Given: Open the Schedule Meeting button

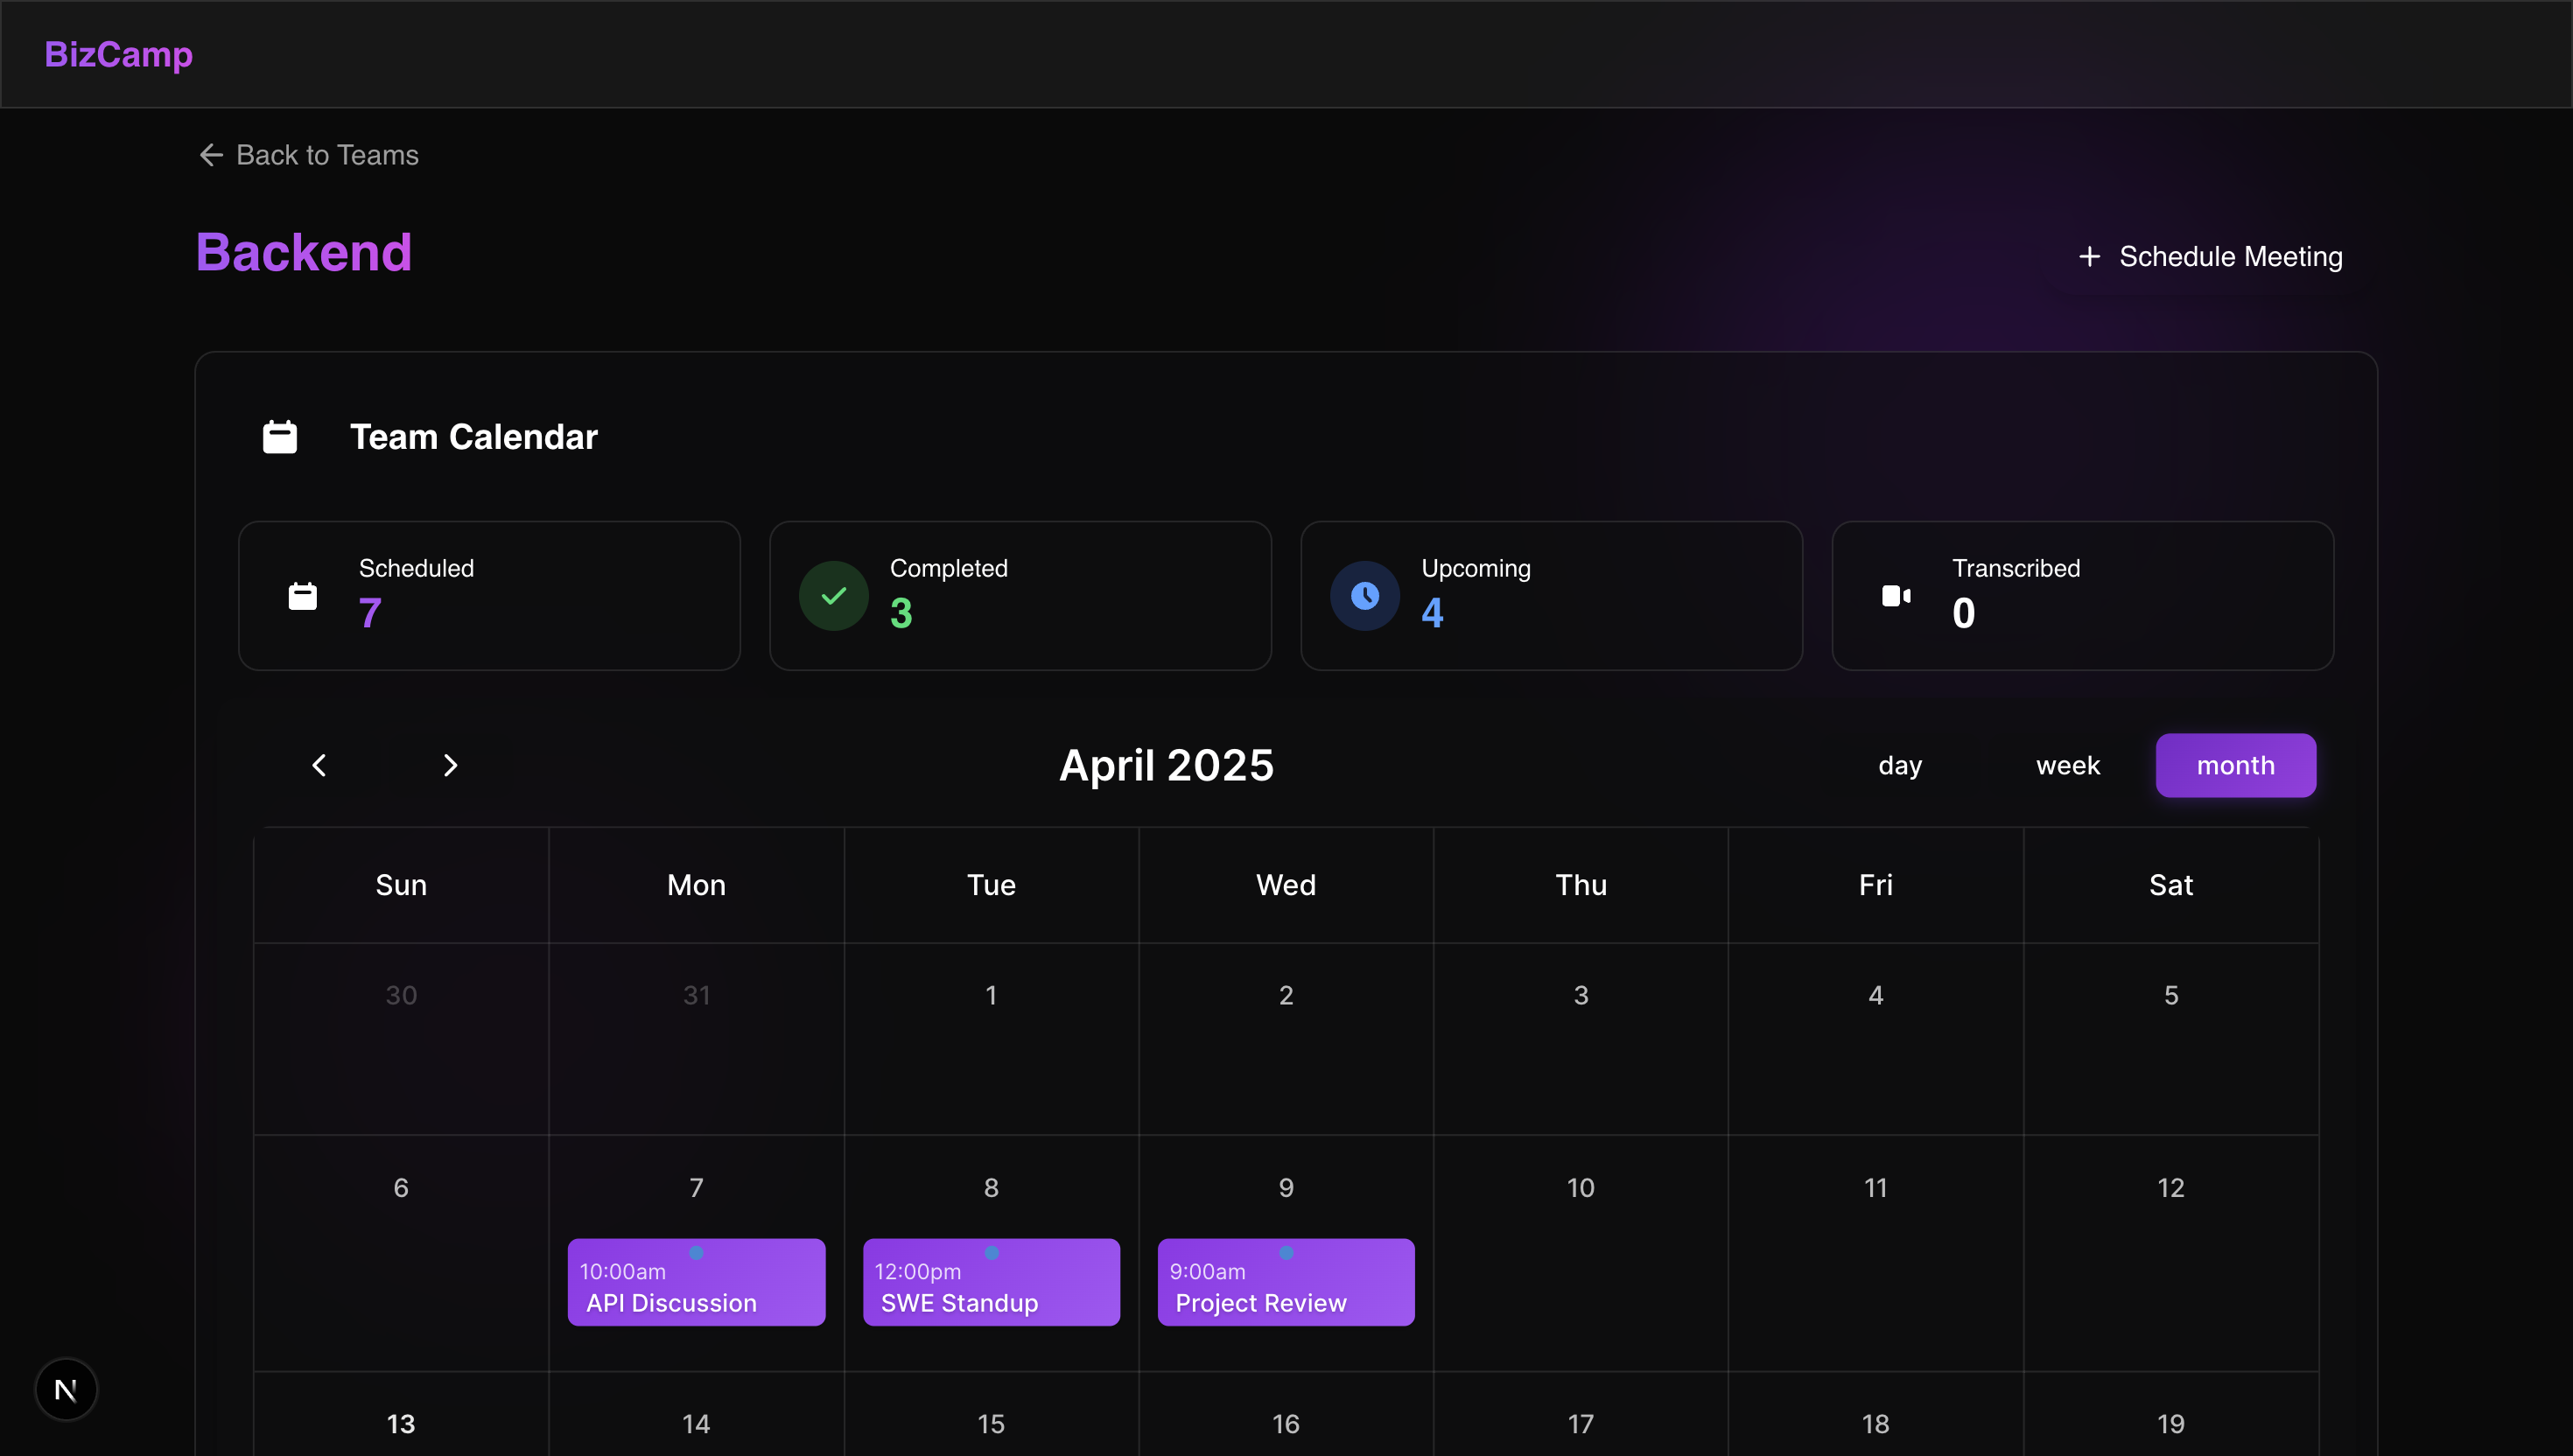Looking at the screenshot, I should (2230, 257).
